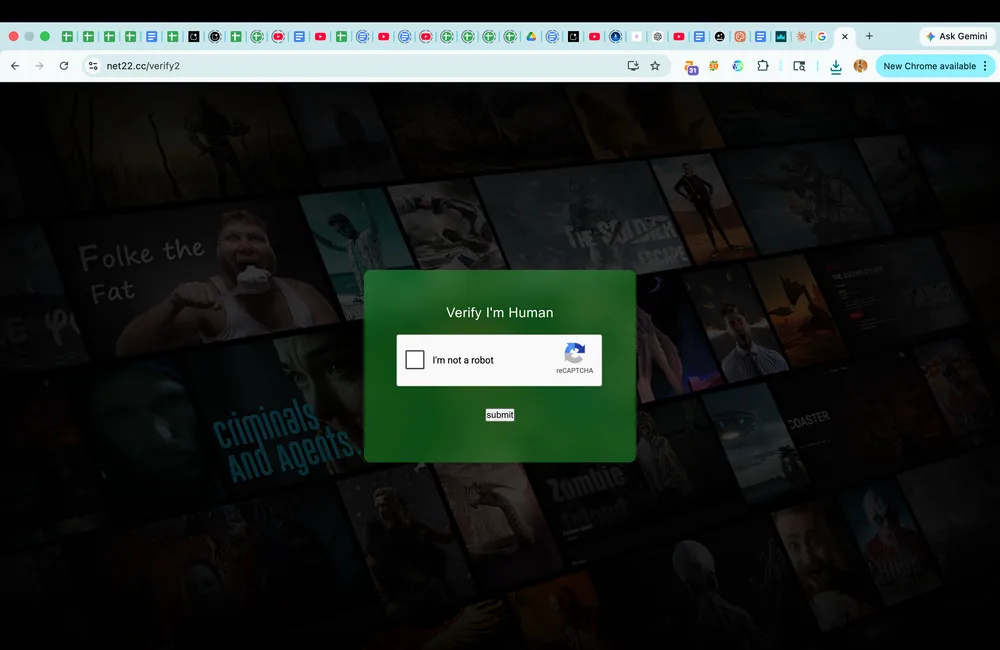
Task: Open the Chrome three-dot menu
Action: (985, 66)
